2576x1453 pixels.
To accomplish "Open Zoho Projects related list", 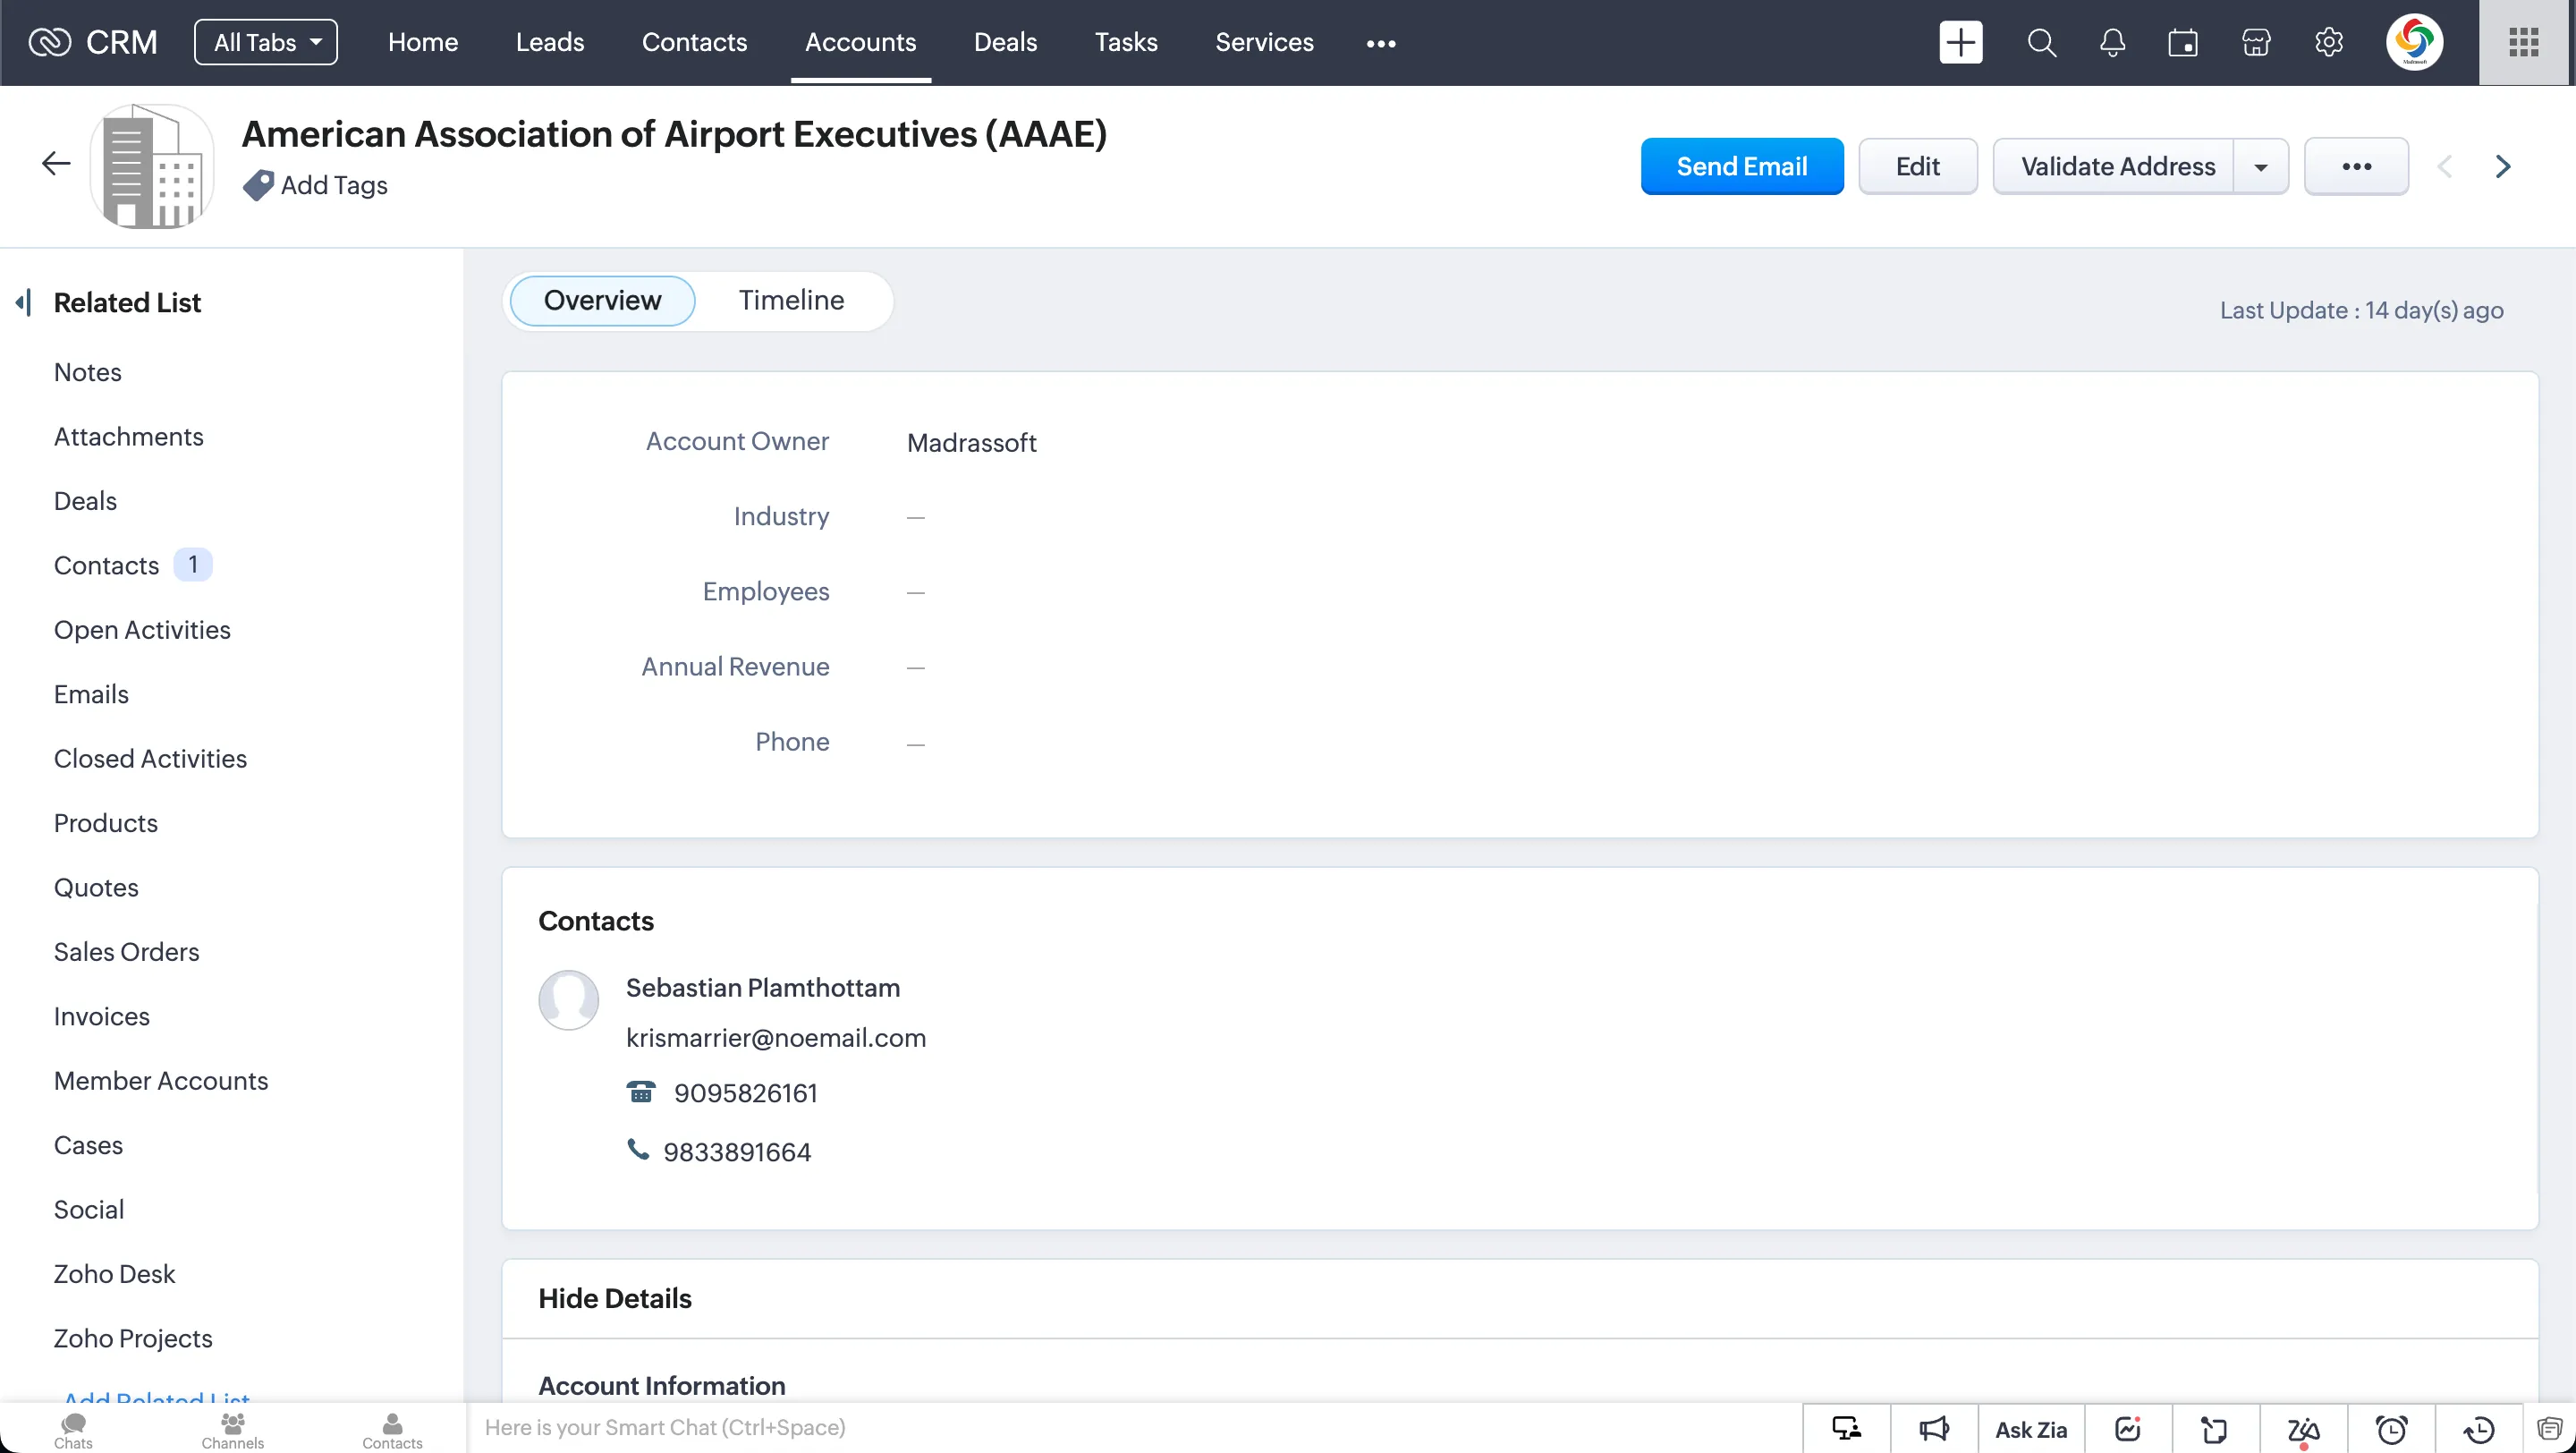I will tap(133, 1338).
